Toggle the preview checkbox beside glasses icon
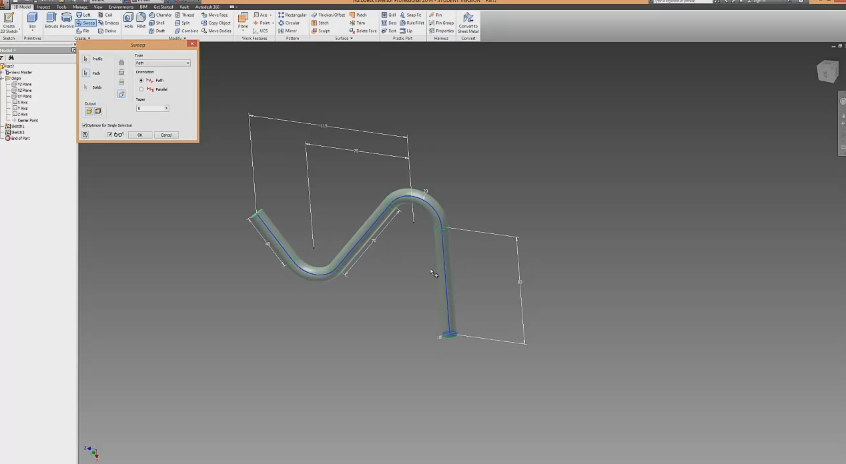 (110, 135)
